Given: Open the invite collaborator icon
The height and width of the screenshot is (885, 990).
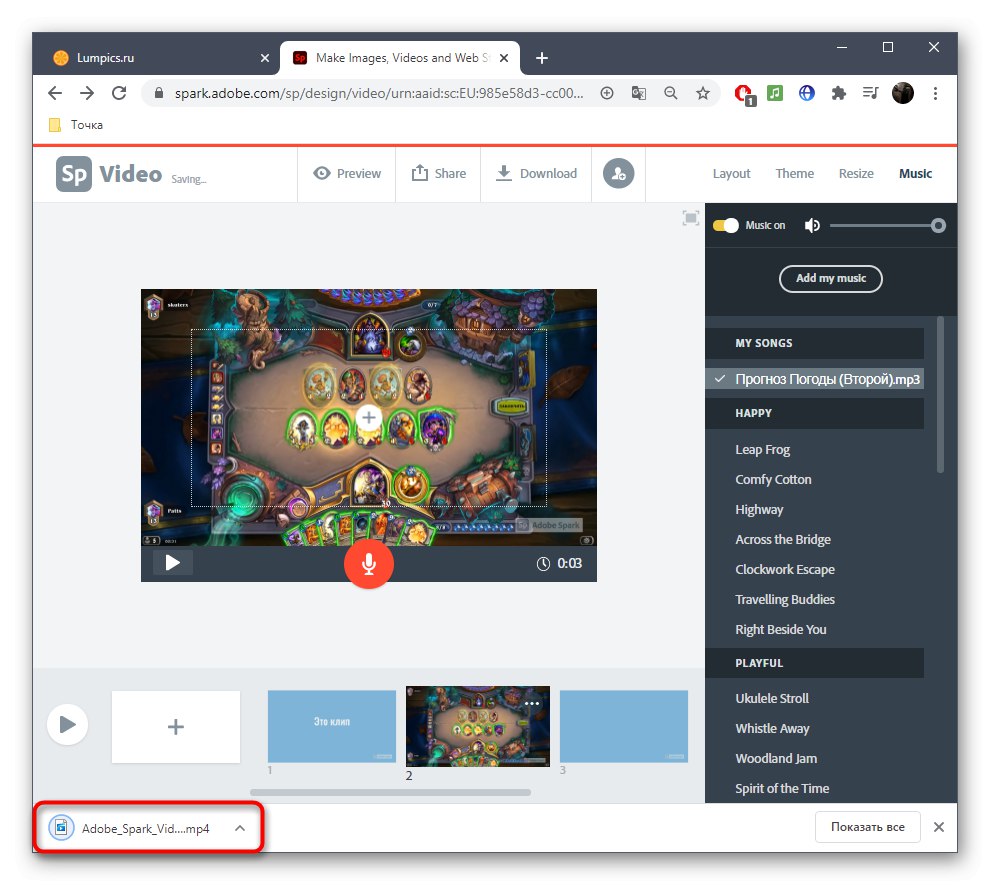Looking at the screenshot, I should click(618, 174).
